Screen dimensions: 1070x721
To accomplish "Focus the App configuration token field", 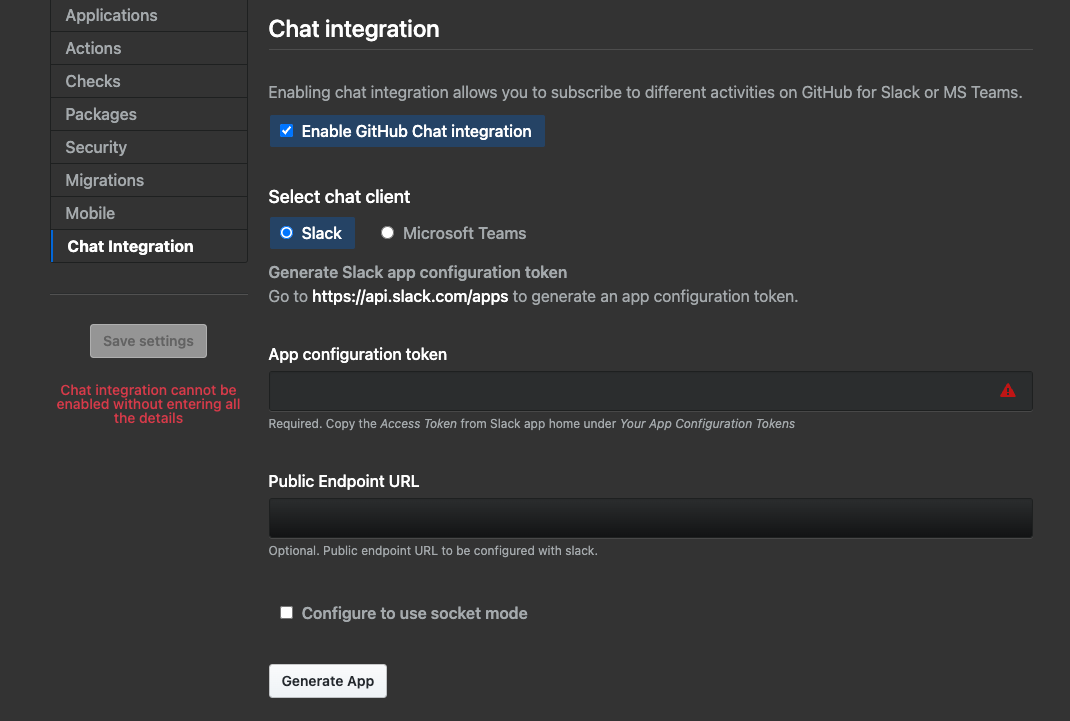I will [630, 391].
